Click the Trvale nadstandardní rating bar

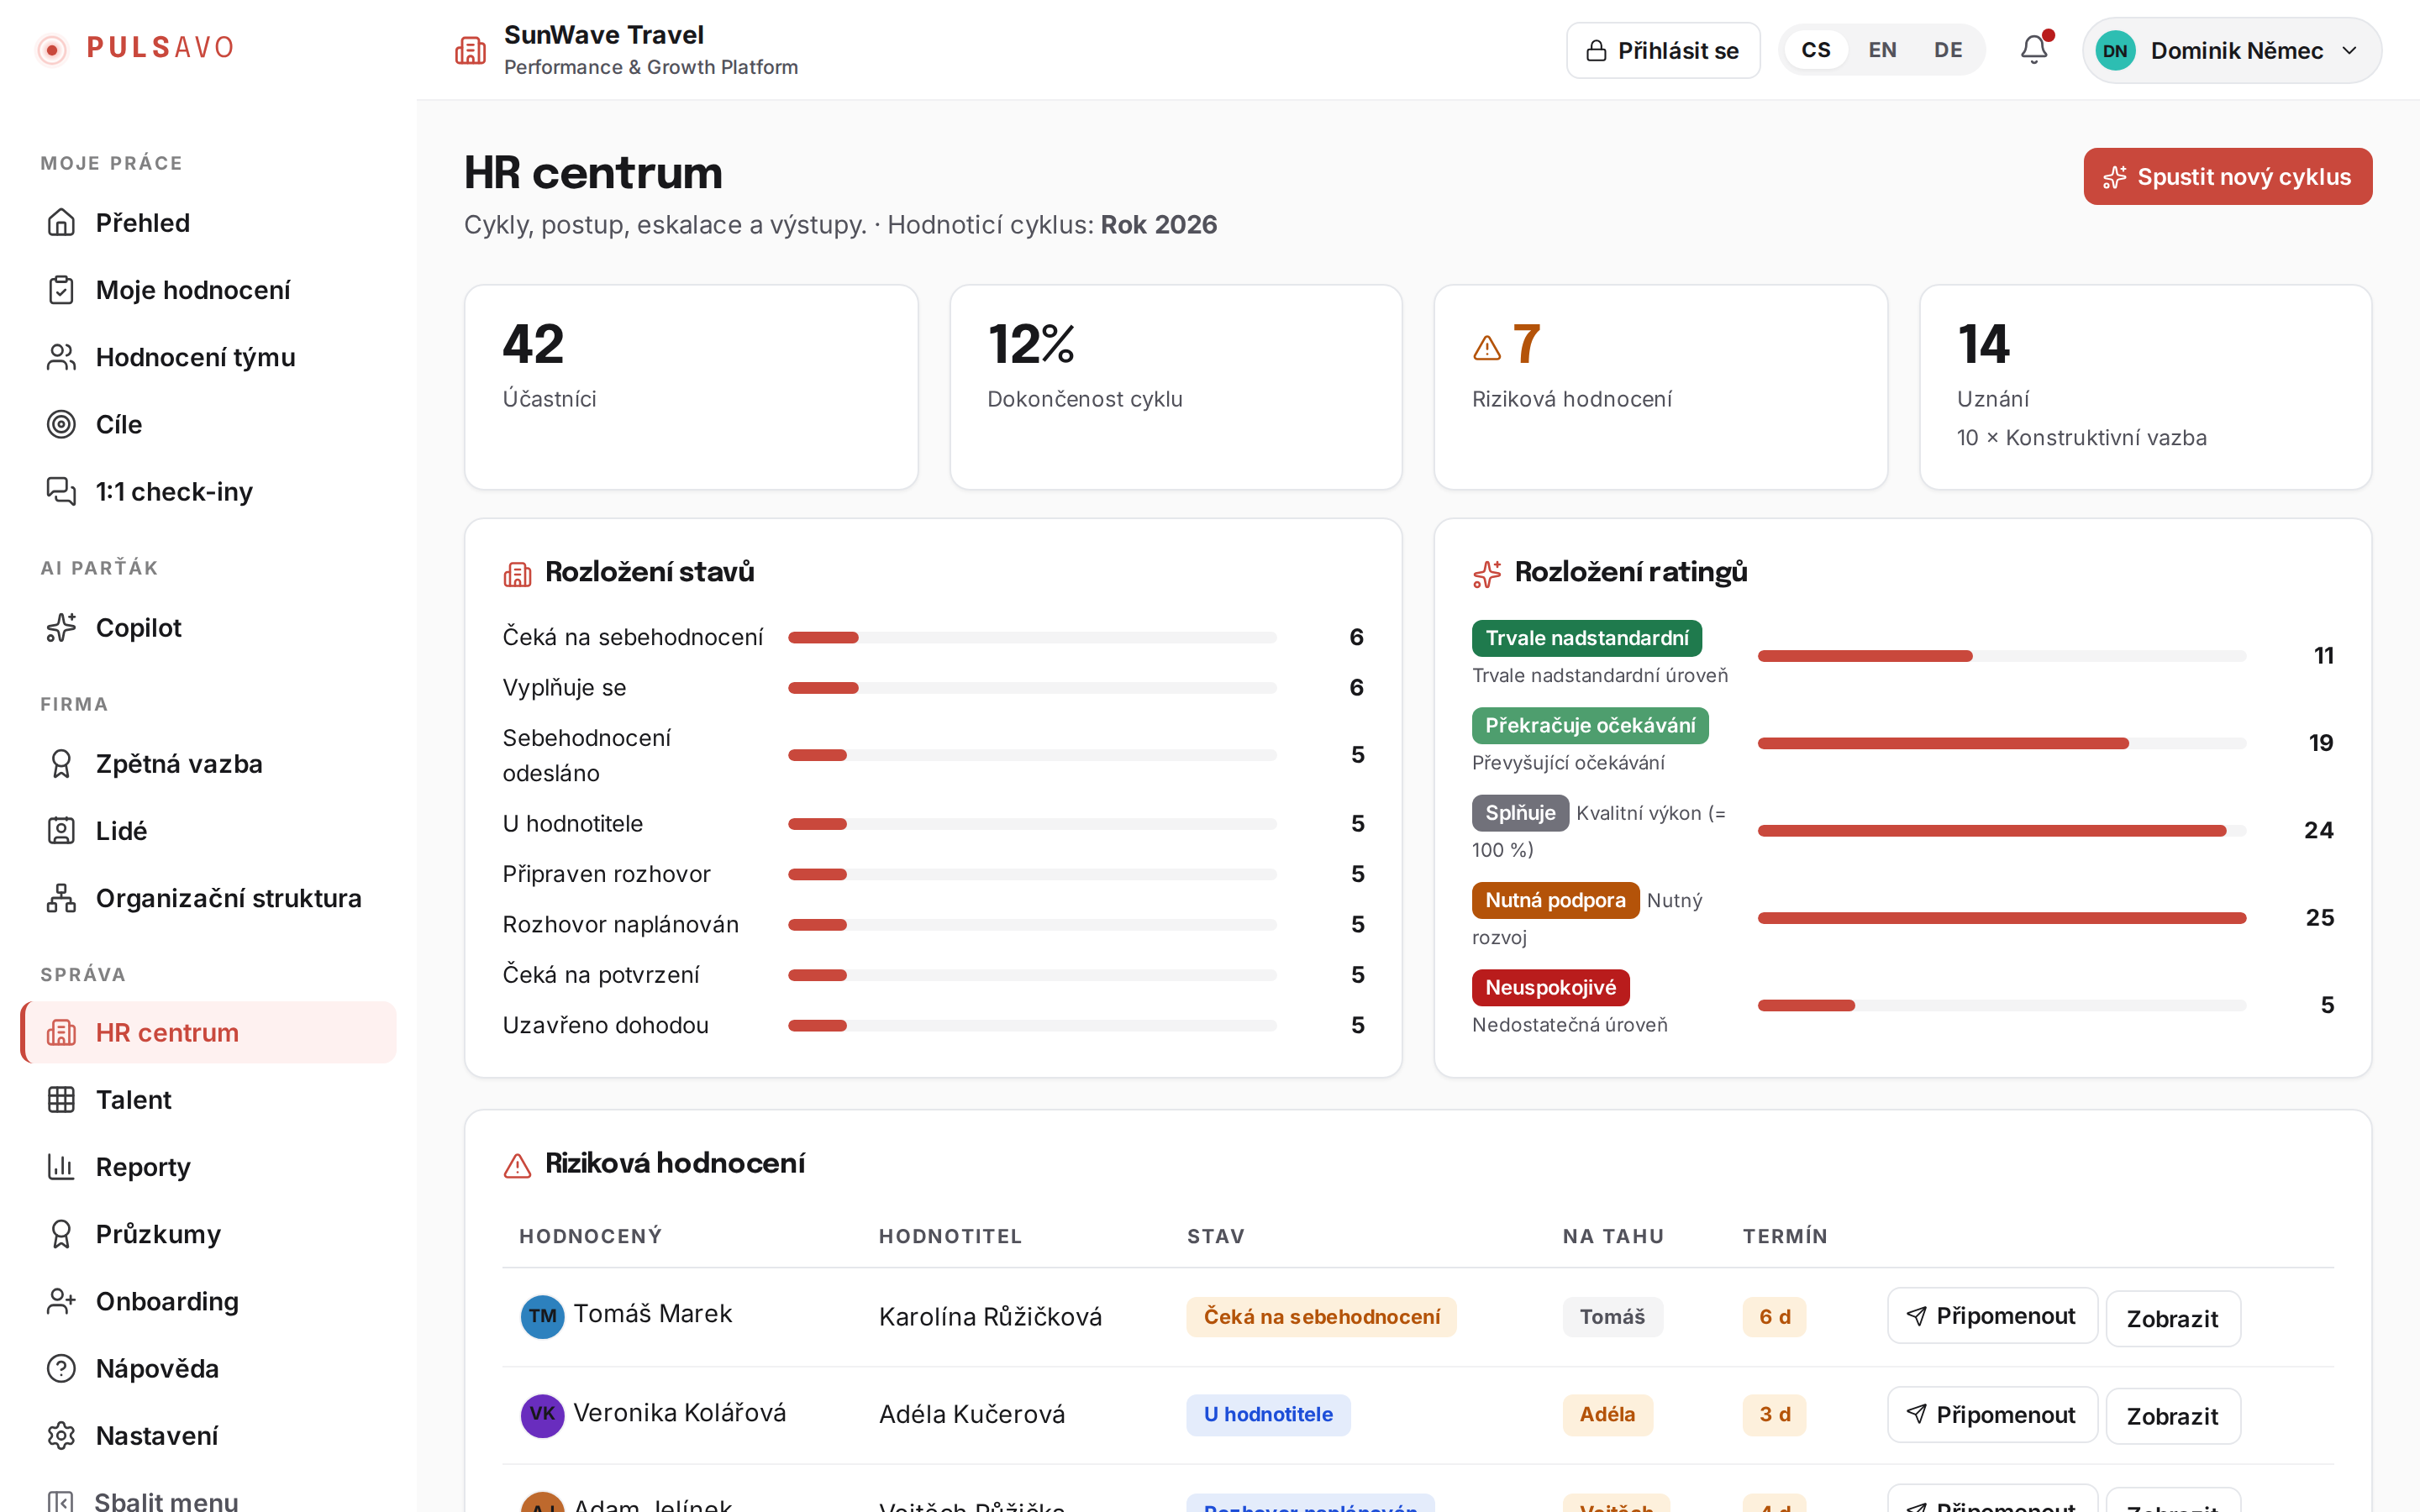(2002, 656)
